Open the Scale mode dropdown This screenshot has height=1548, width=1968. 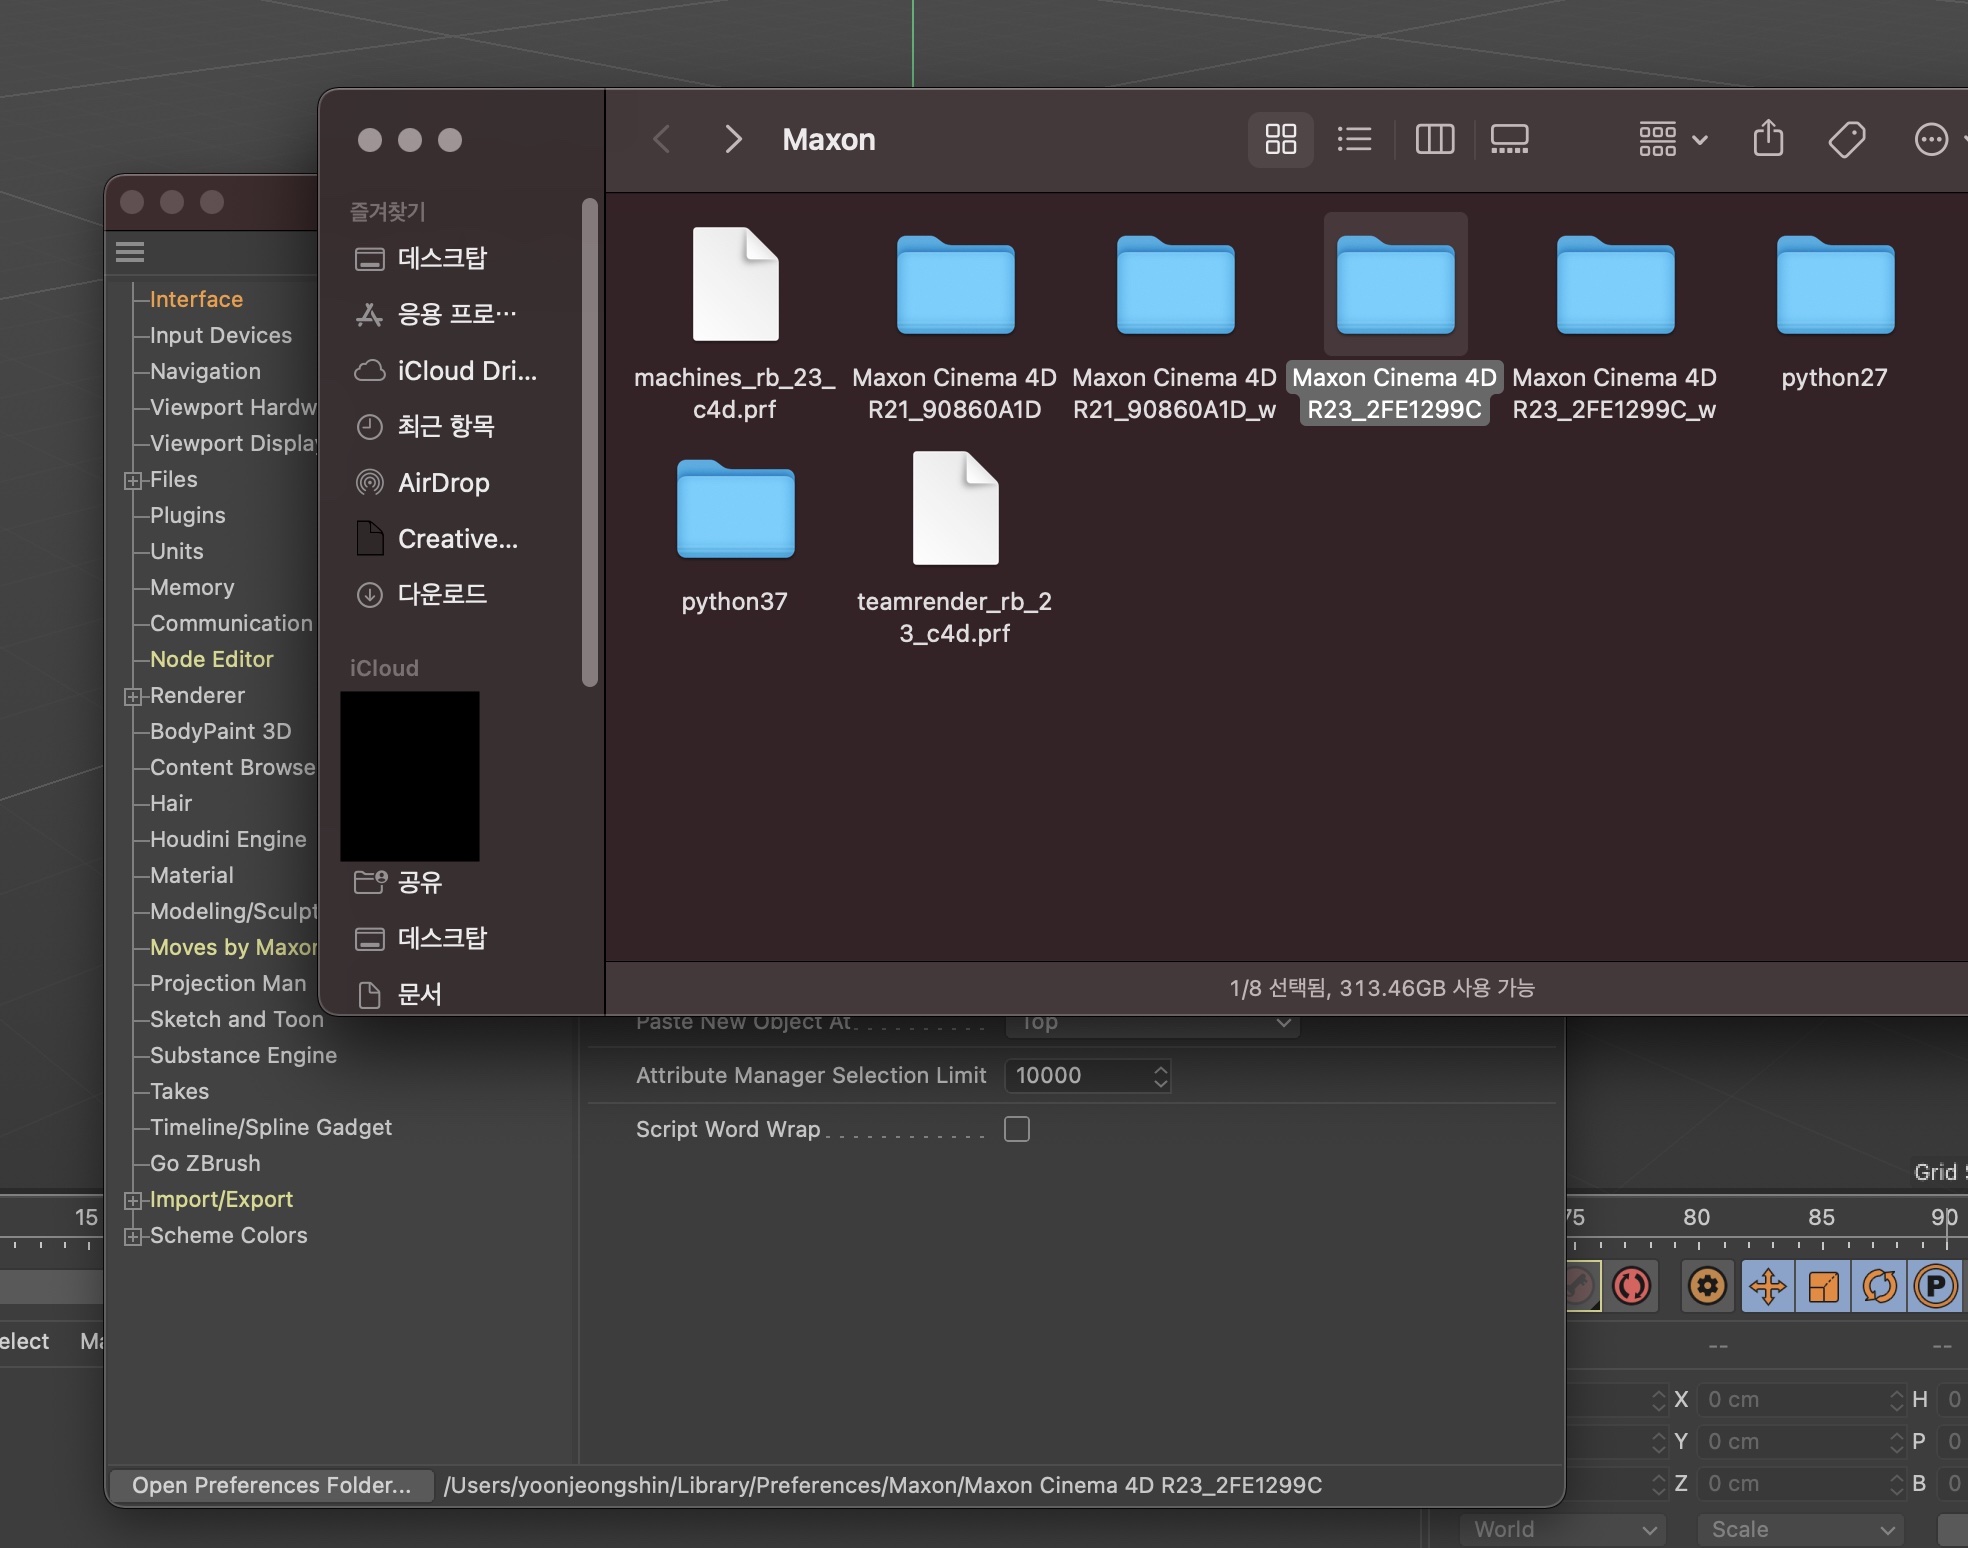point(1802,1529)
